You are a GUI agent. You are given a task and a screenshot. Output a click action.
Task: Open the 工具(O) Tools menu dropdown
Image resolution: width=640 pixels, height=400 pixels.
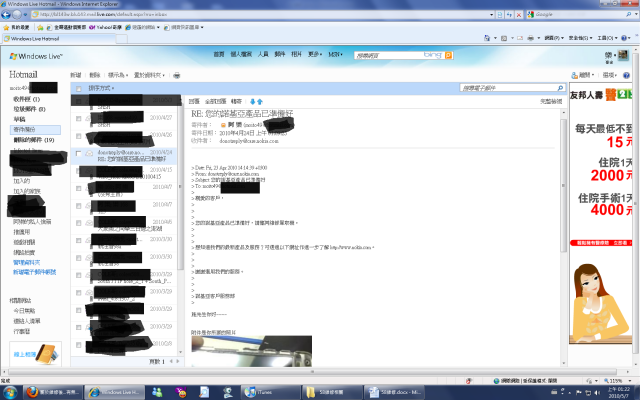tap(607, 38)
